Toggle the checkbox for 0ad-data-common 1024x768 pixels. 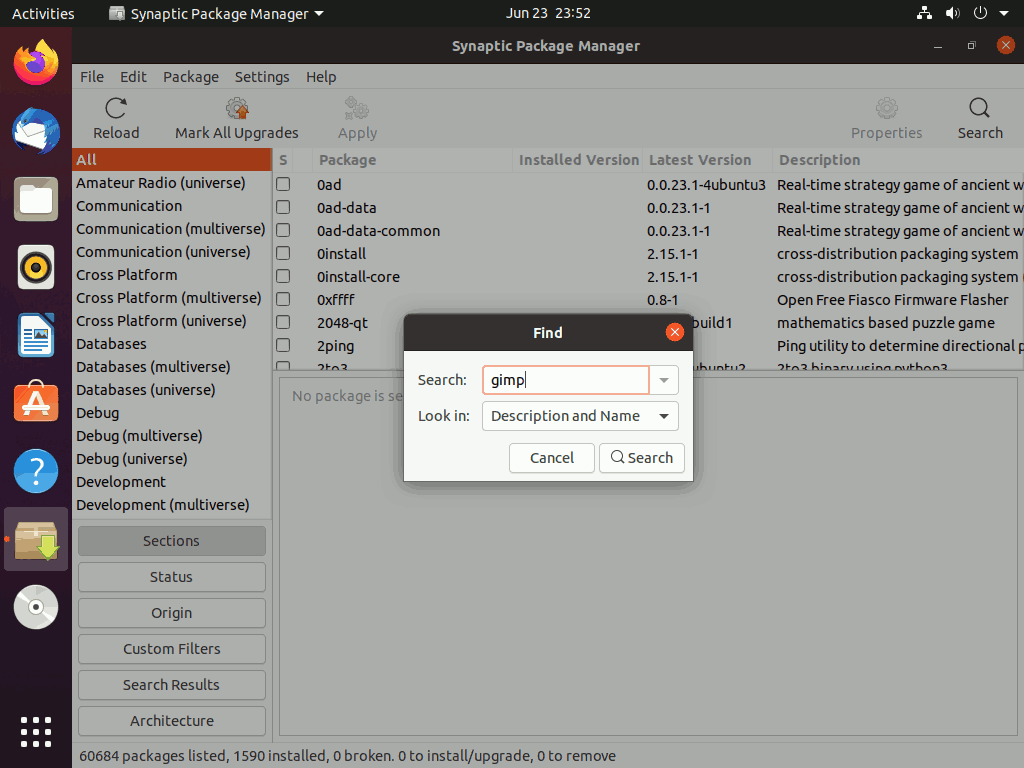283,231
